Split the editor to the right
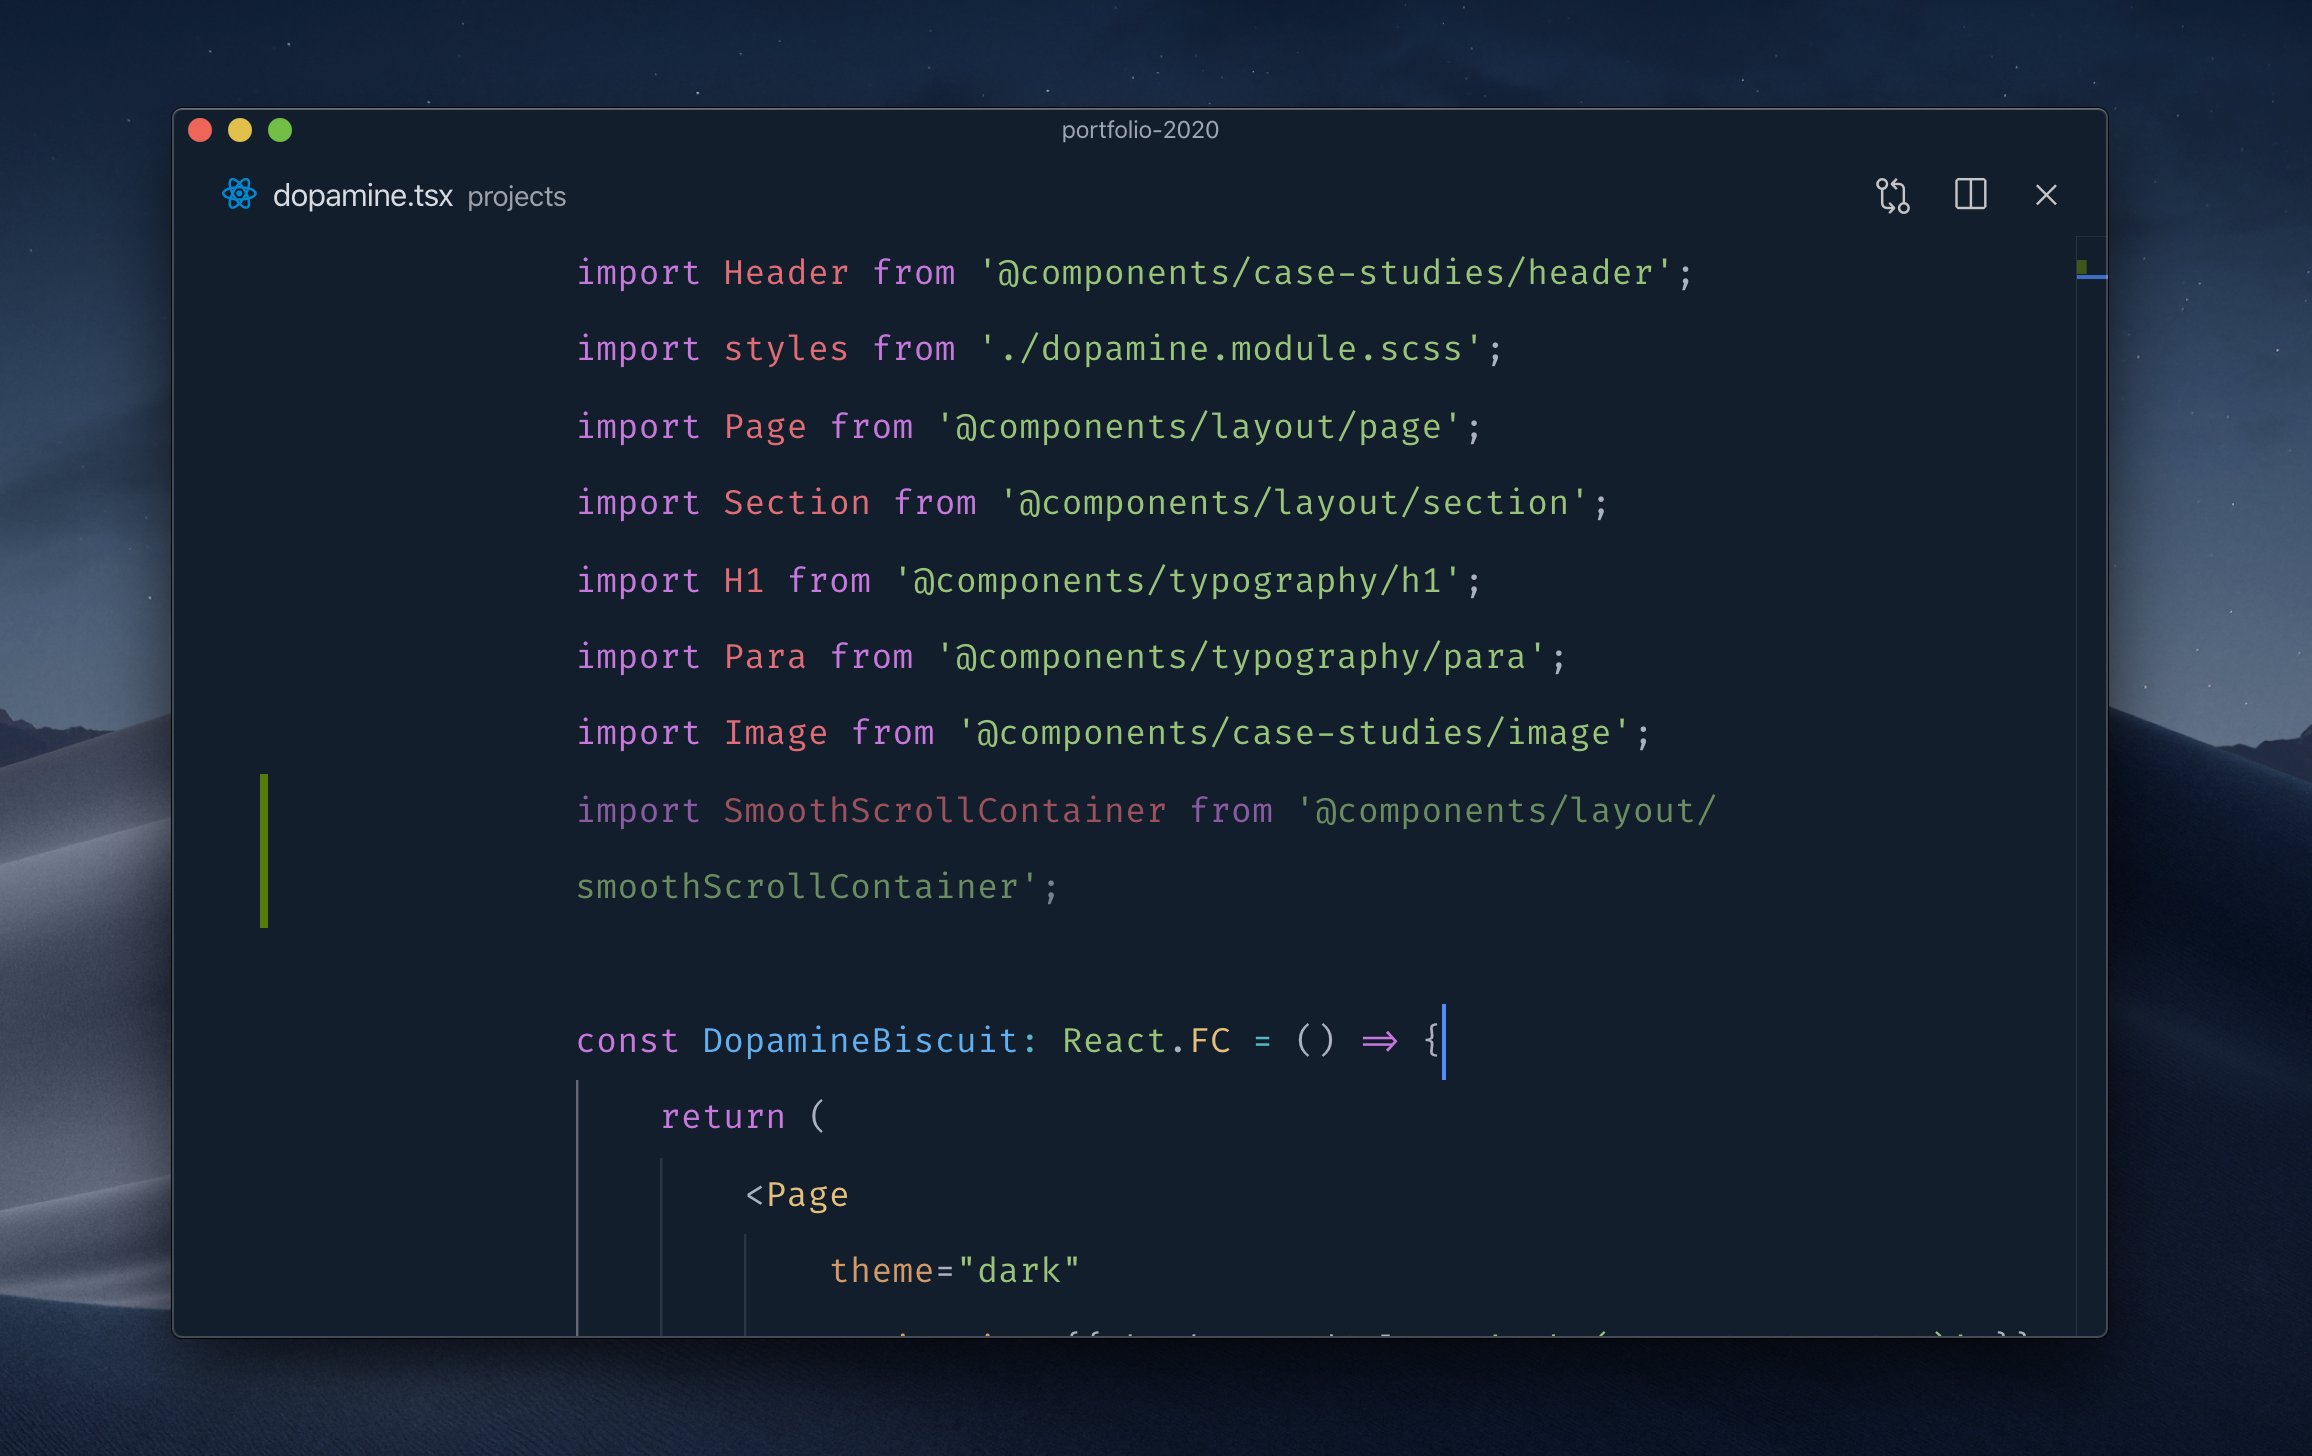 tap(1970, 194)
